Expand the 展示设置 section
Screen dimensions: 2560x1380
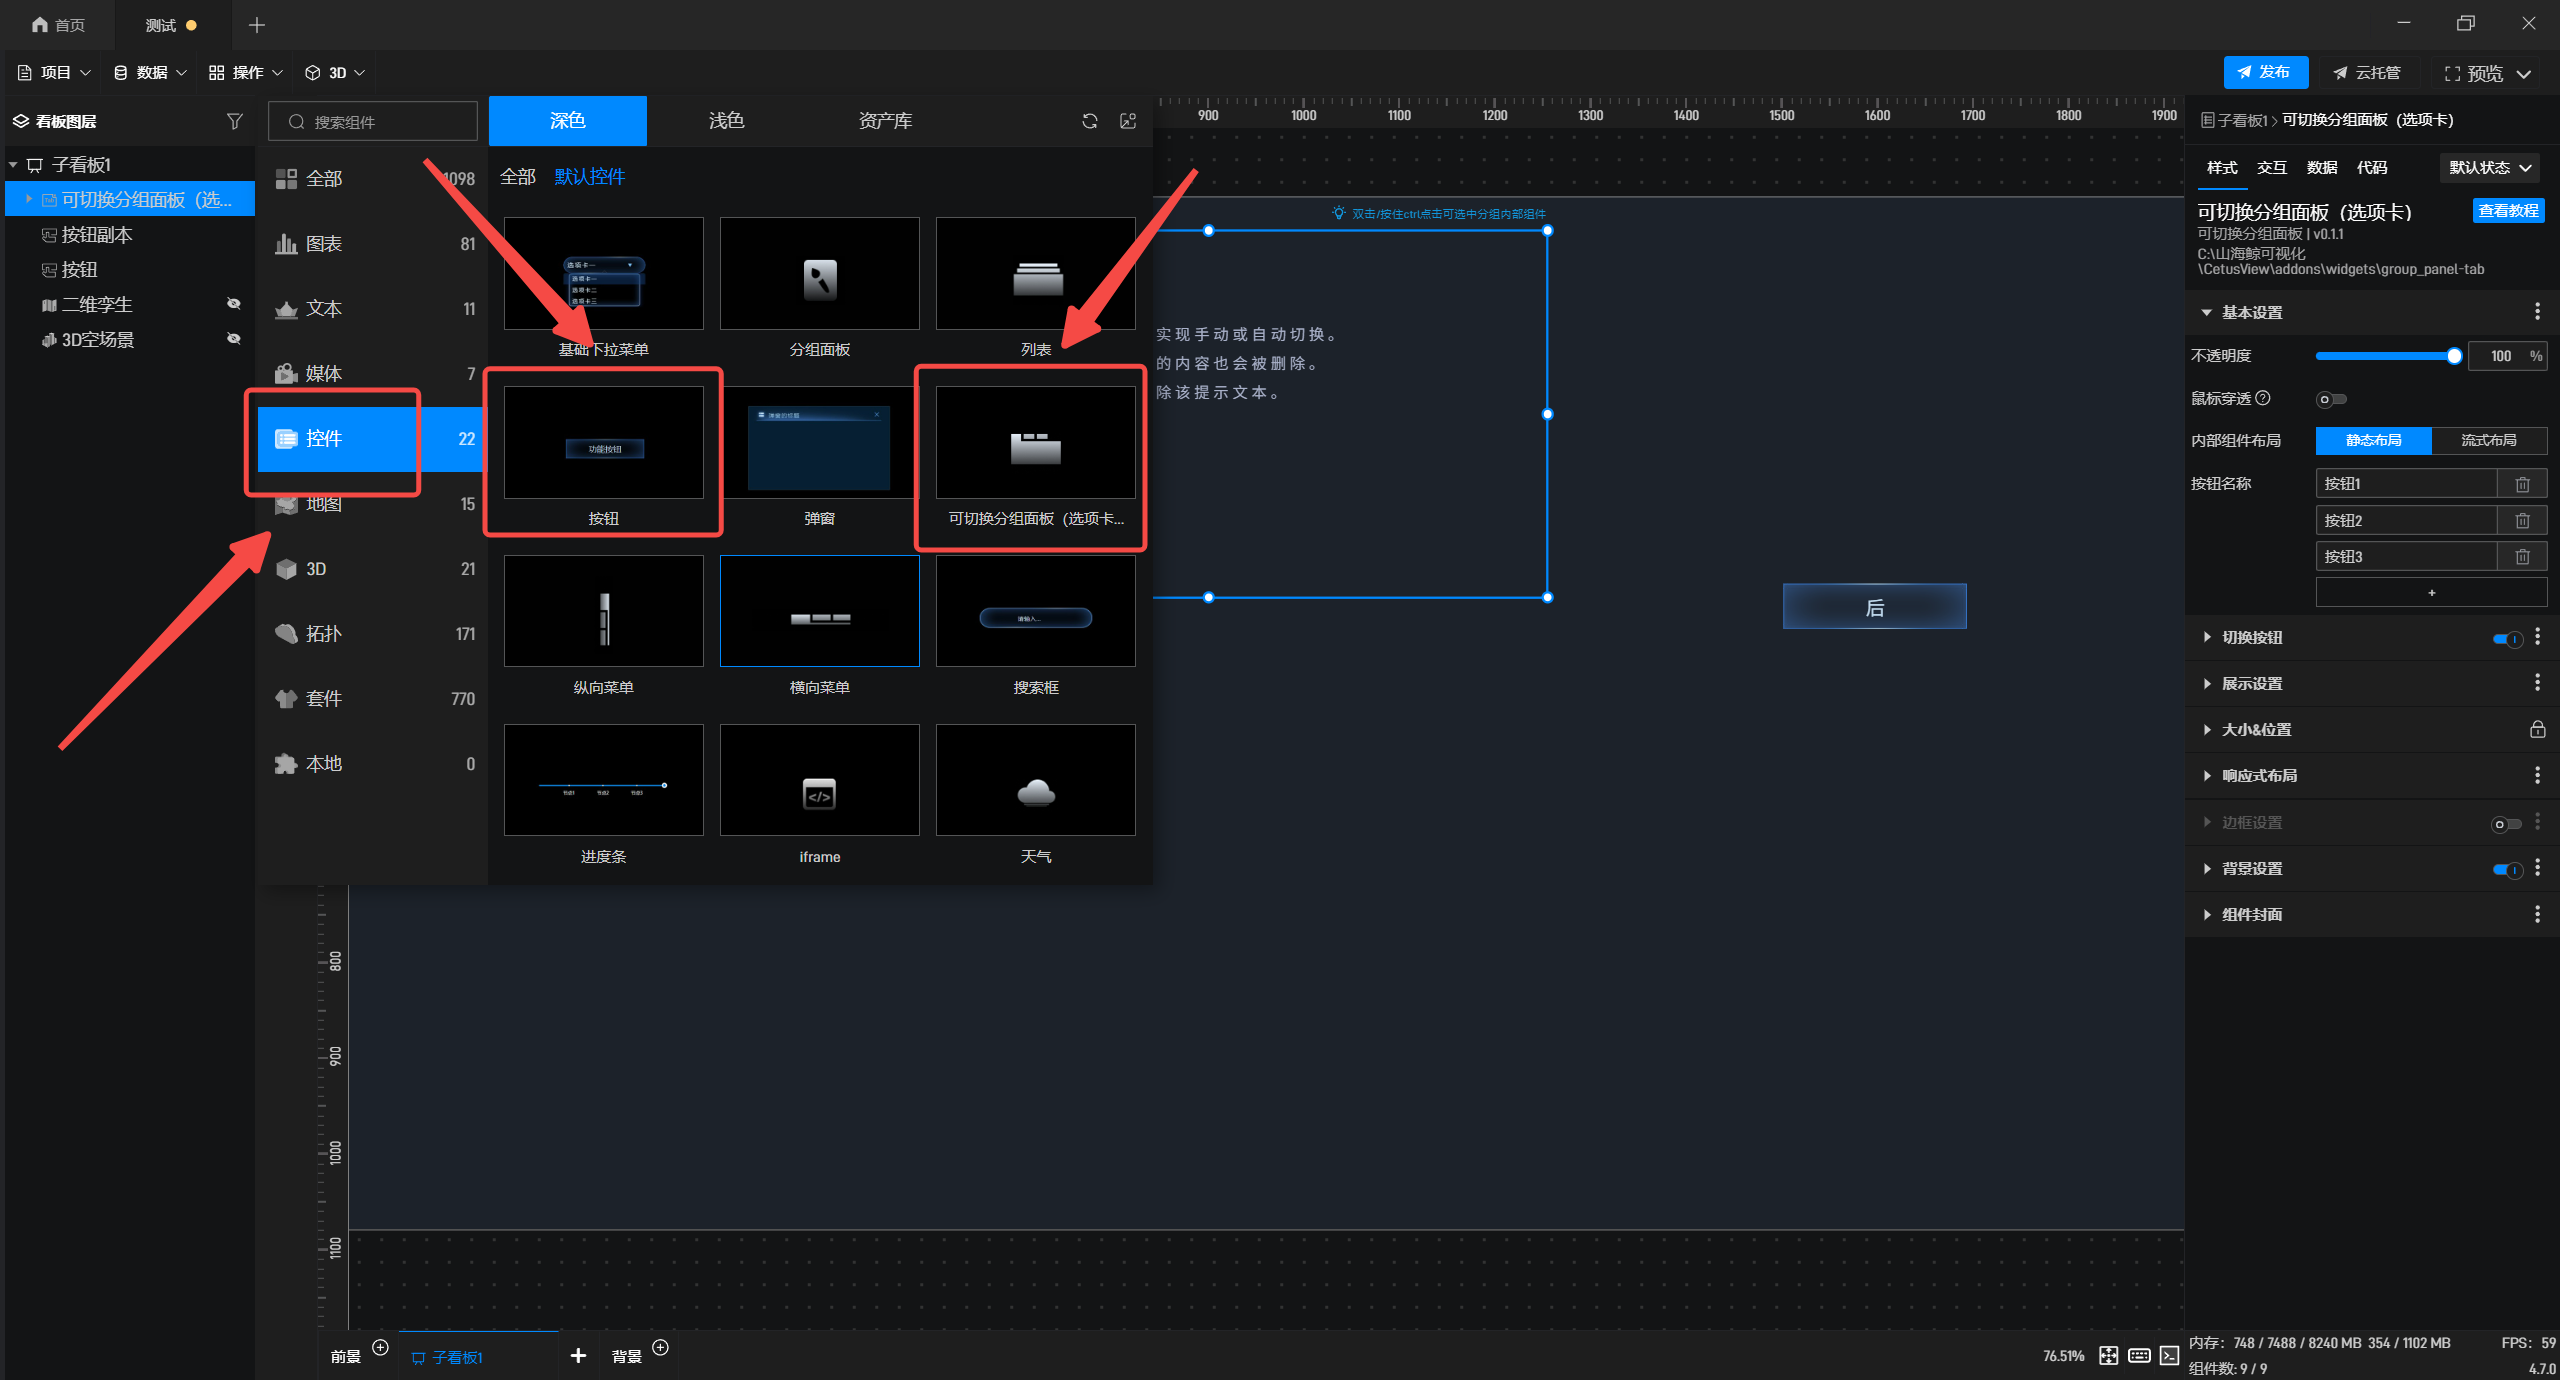click(x=2252, y=684)
